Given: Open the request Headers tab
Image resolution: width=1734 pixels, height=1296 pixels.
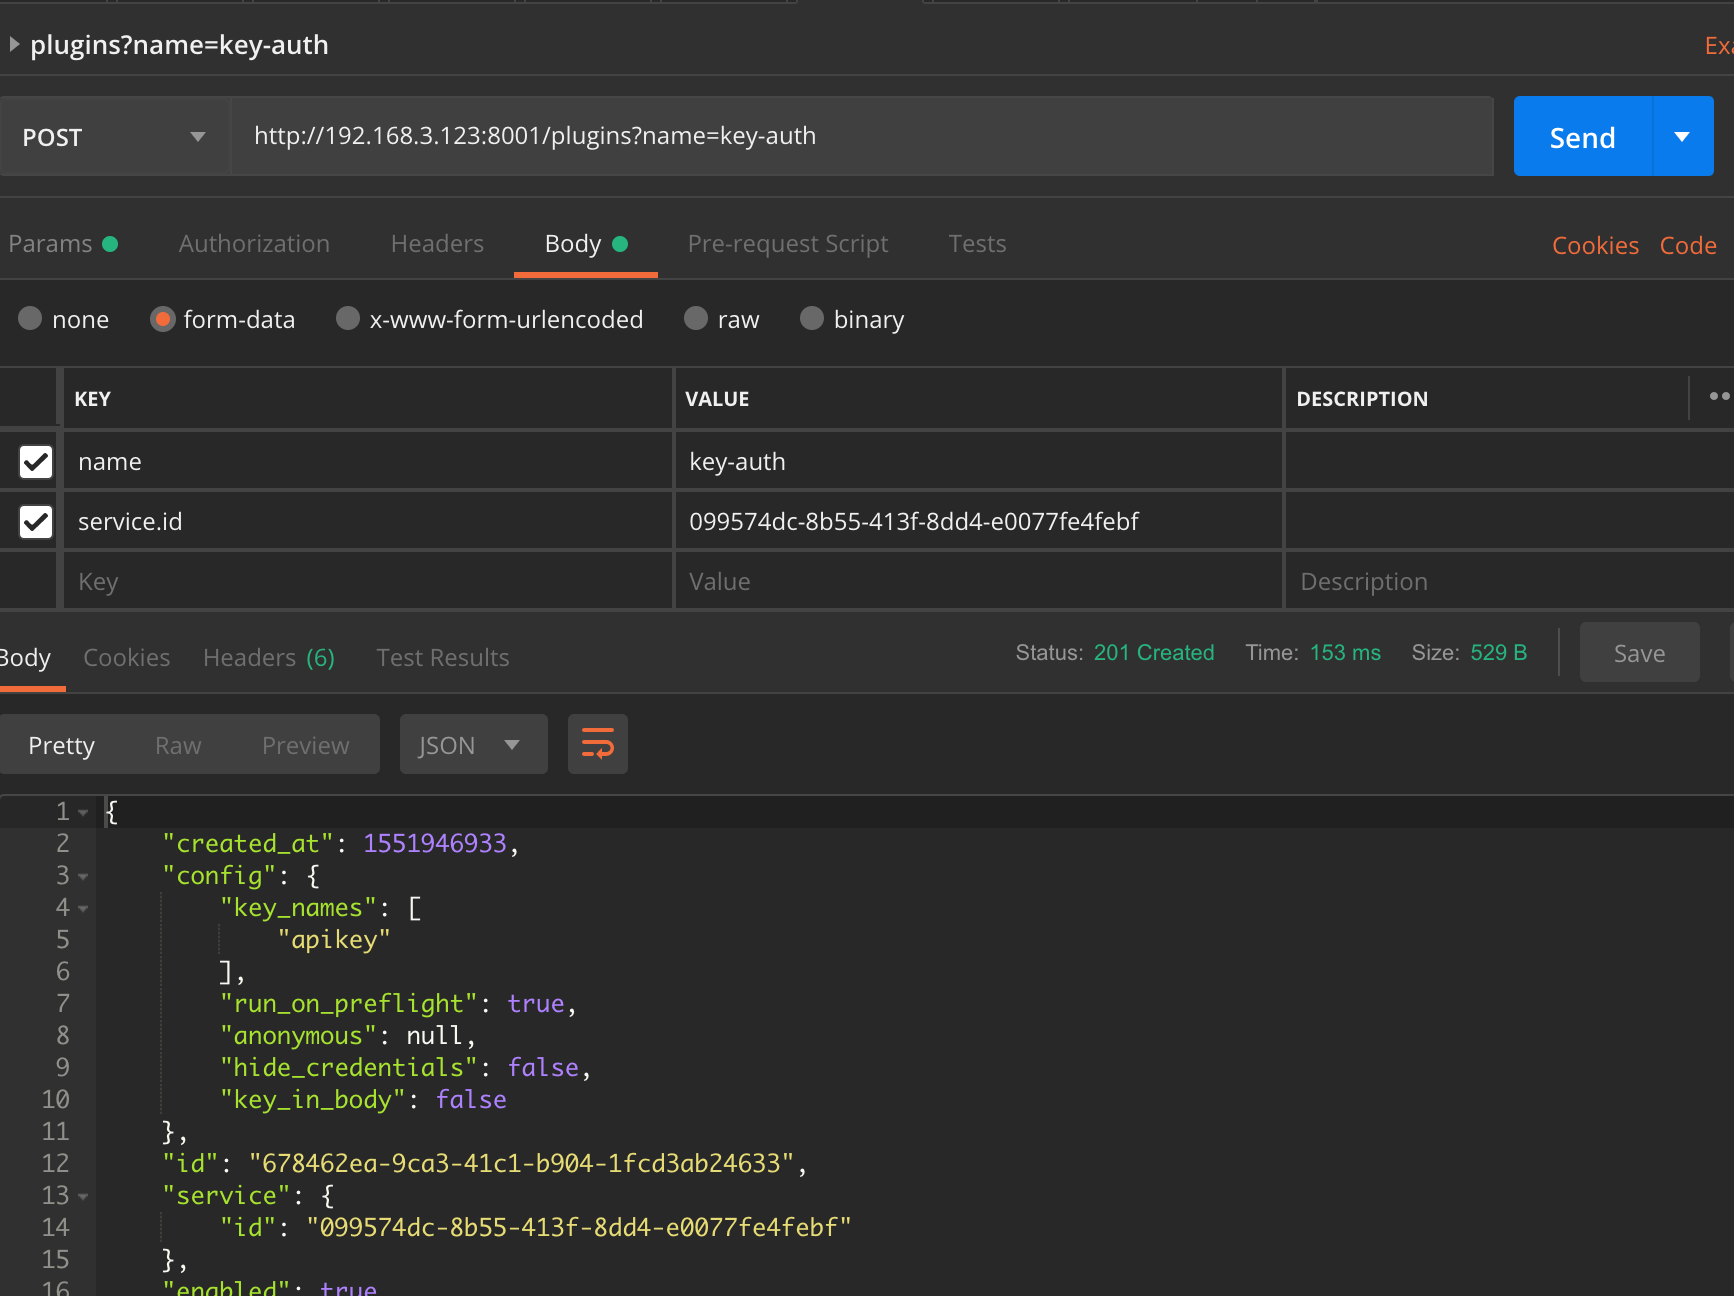Looking at the screenshot, I should (437, 244).
